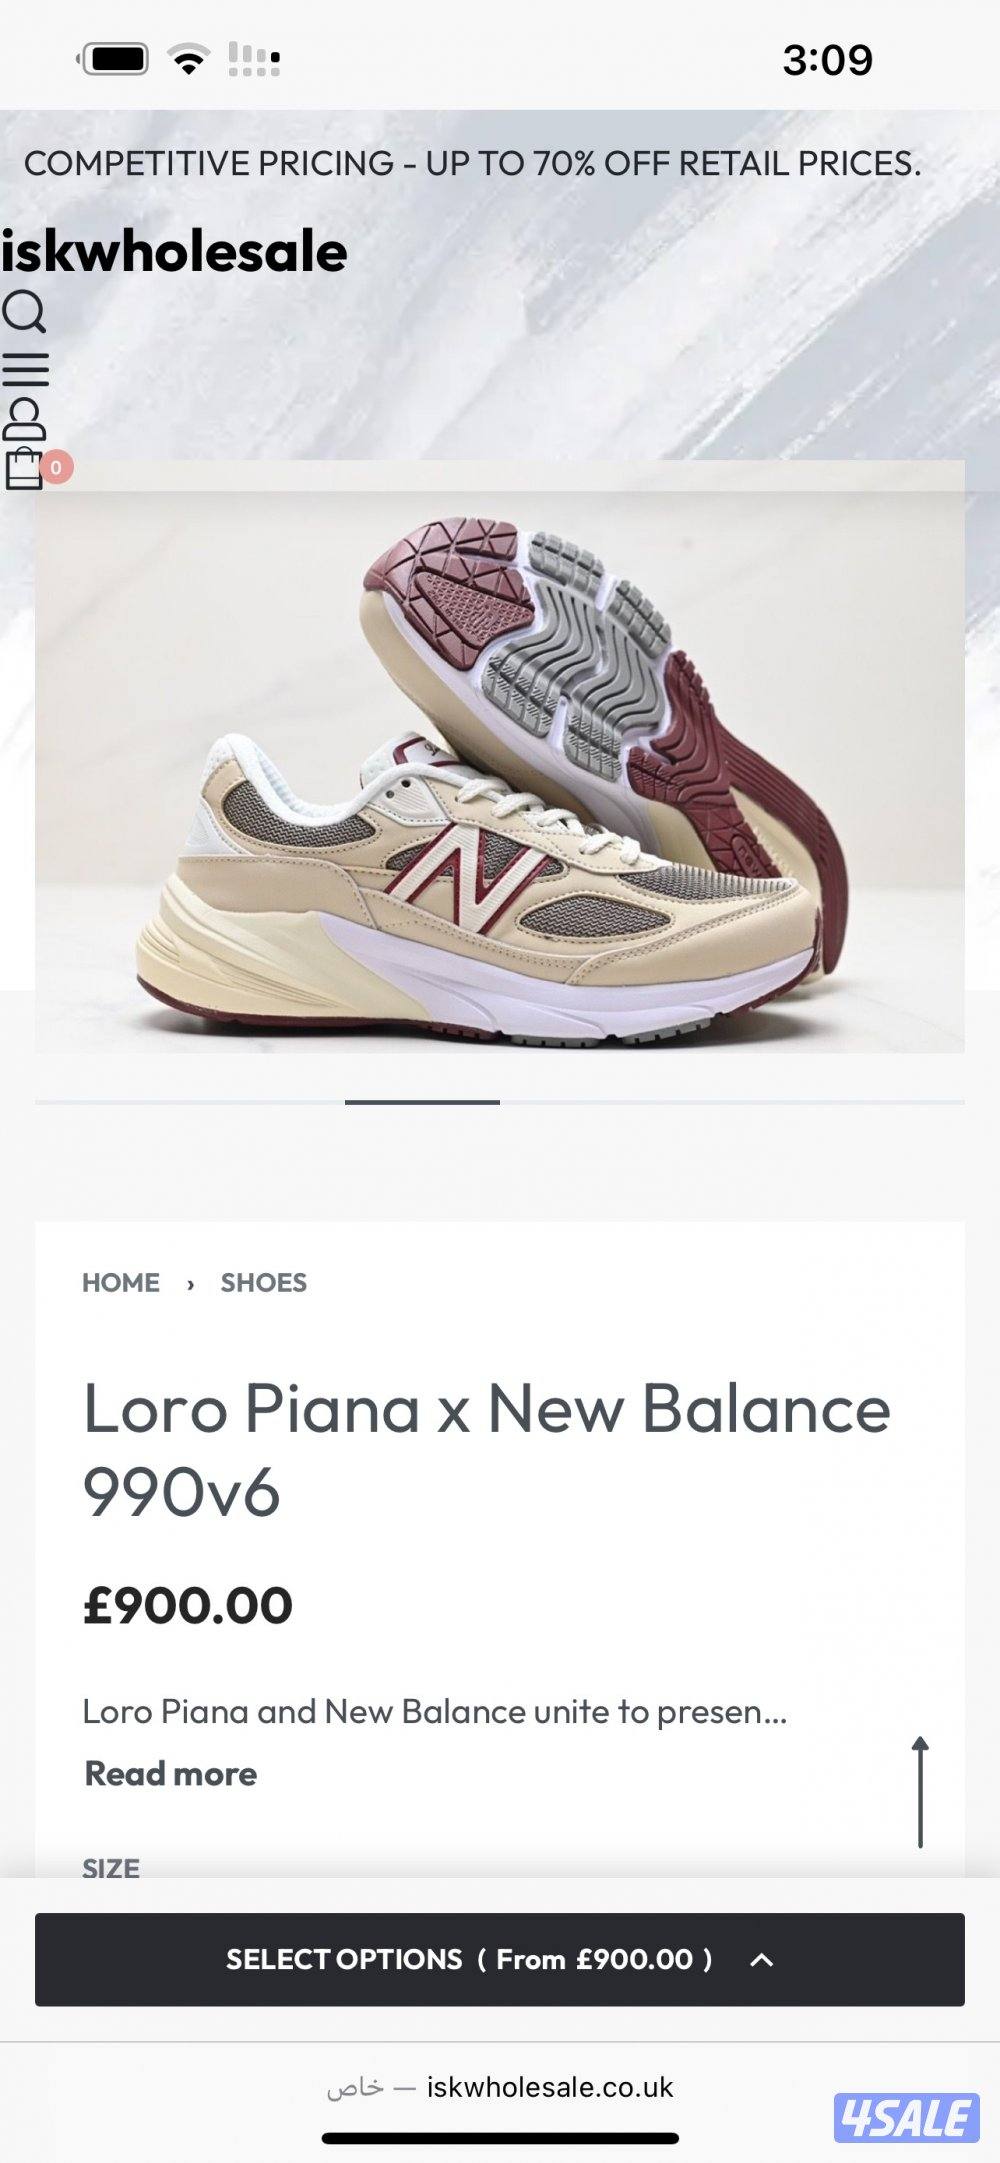This screenshot has width=1000, height=2163.
Task: Tap the New Balance sneaker product image
Action: [x=500, y=757]
